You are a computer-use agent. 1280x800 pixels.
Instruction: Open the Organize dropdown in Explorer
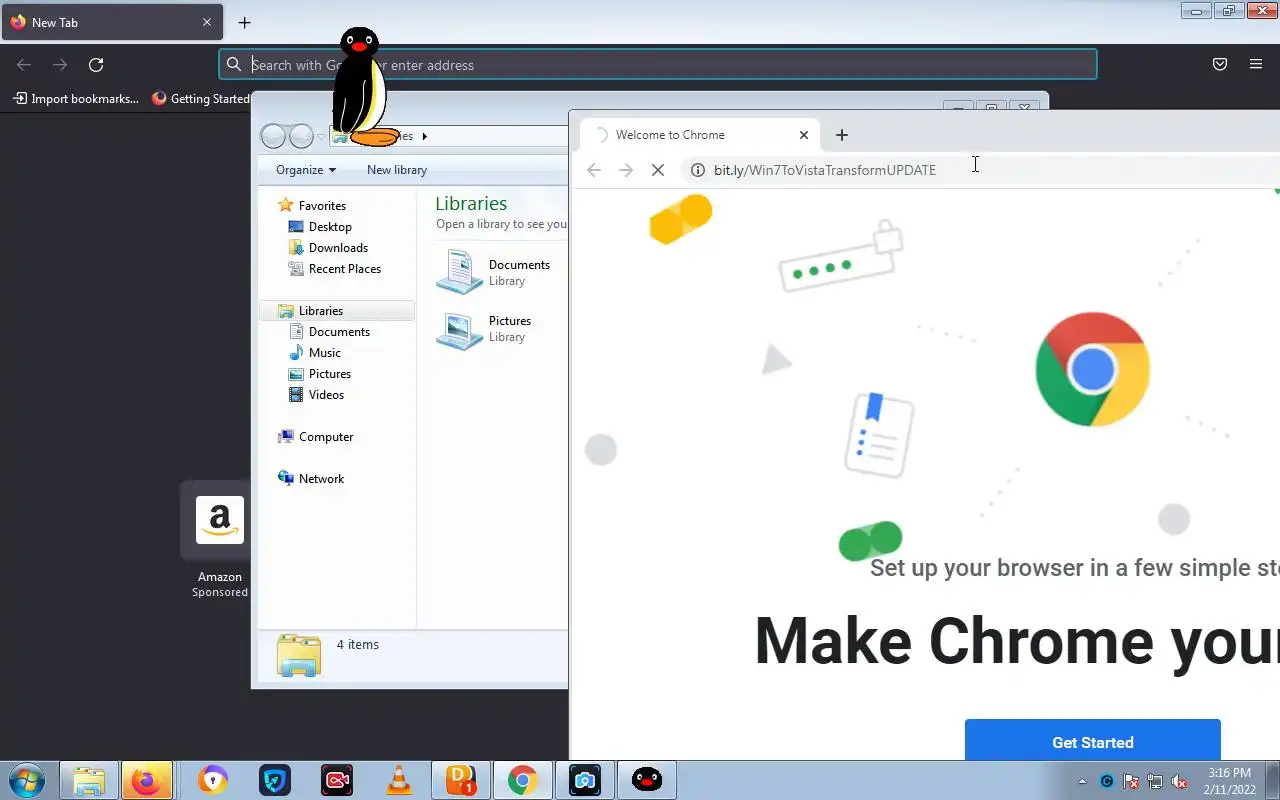306,170
